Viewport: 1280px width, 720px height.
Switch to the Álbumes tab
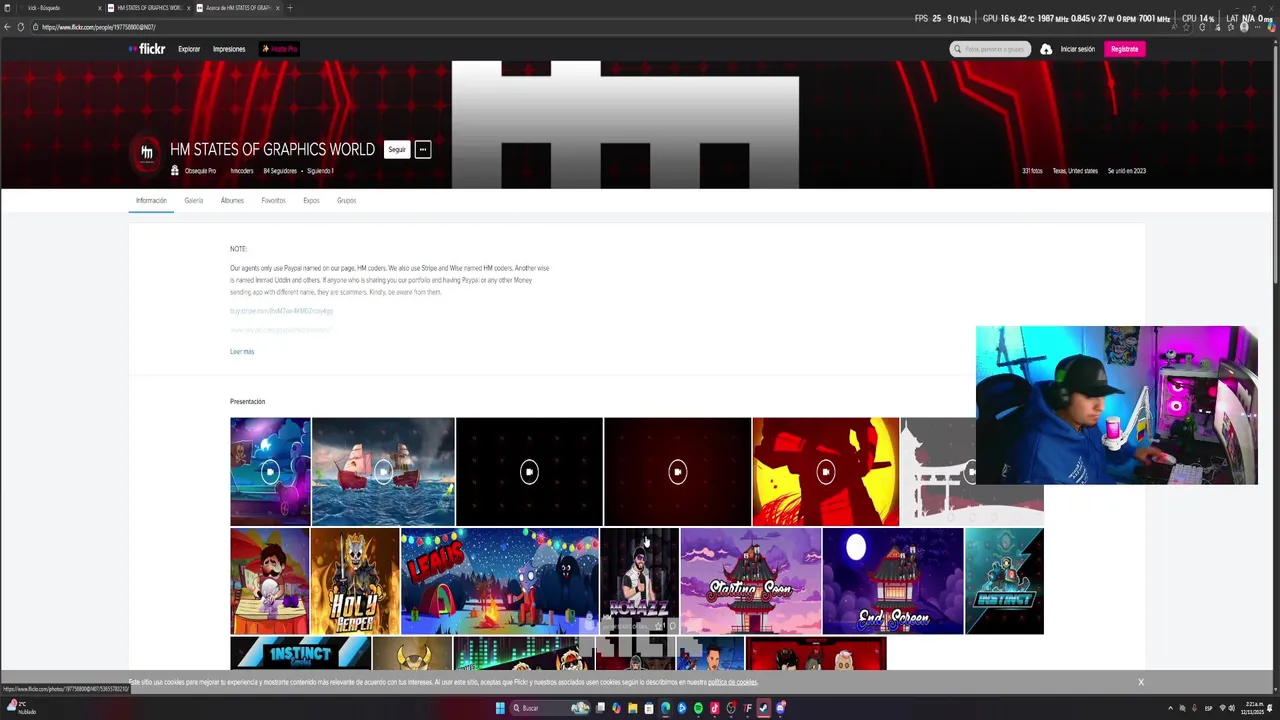pyautogui.click(x=232, y=201)
